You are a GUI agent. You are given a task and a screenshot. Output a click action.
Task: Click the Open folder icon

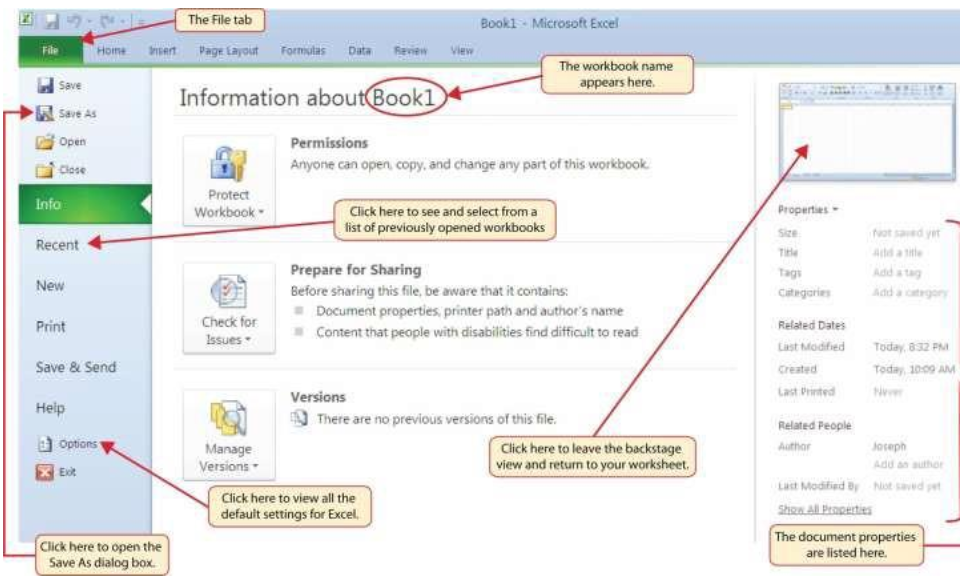pyautogui.click(x=45, y=142)
